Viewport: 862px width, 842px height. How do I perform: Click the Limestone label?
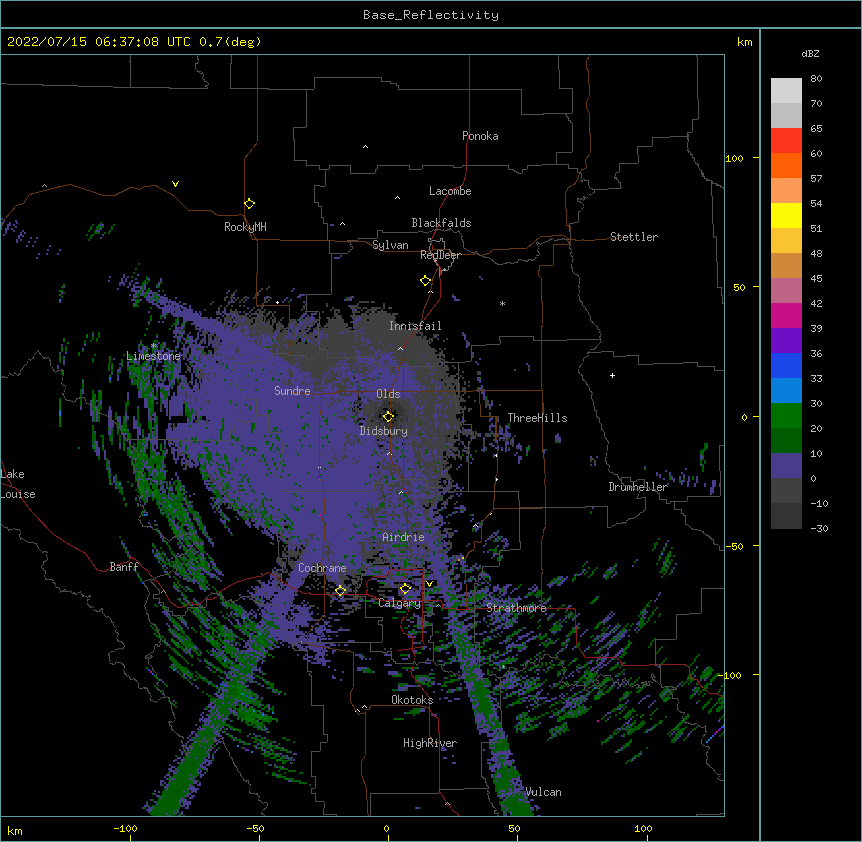point(153,356)
